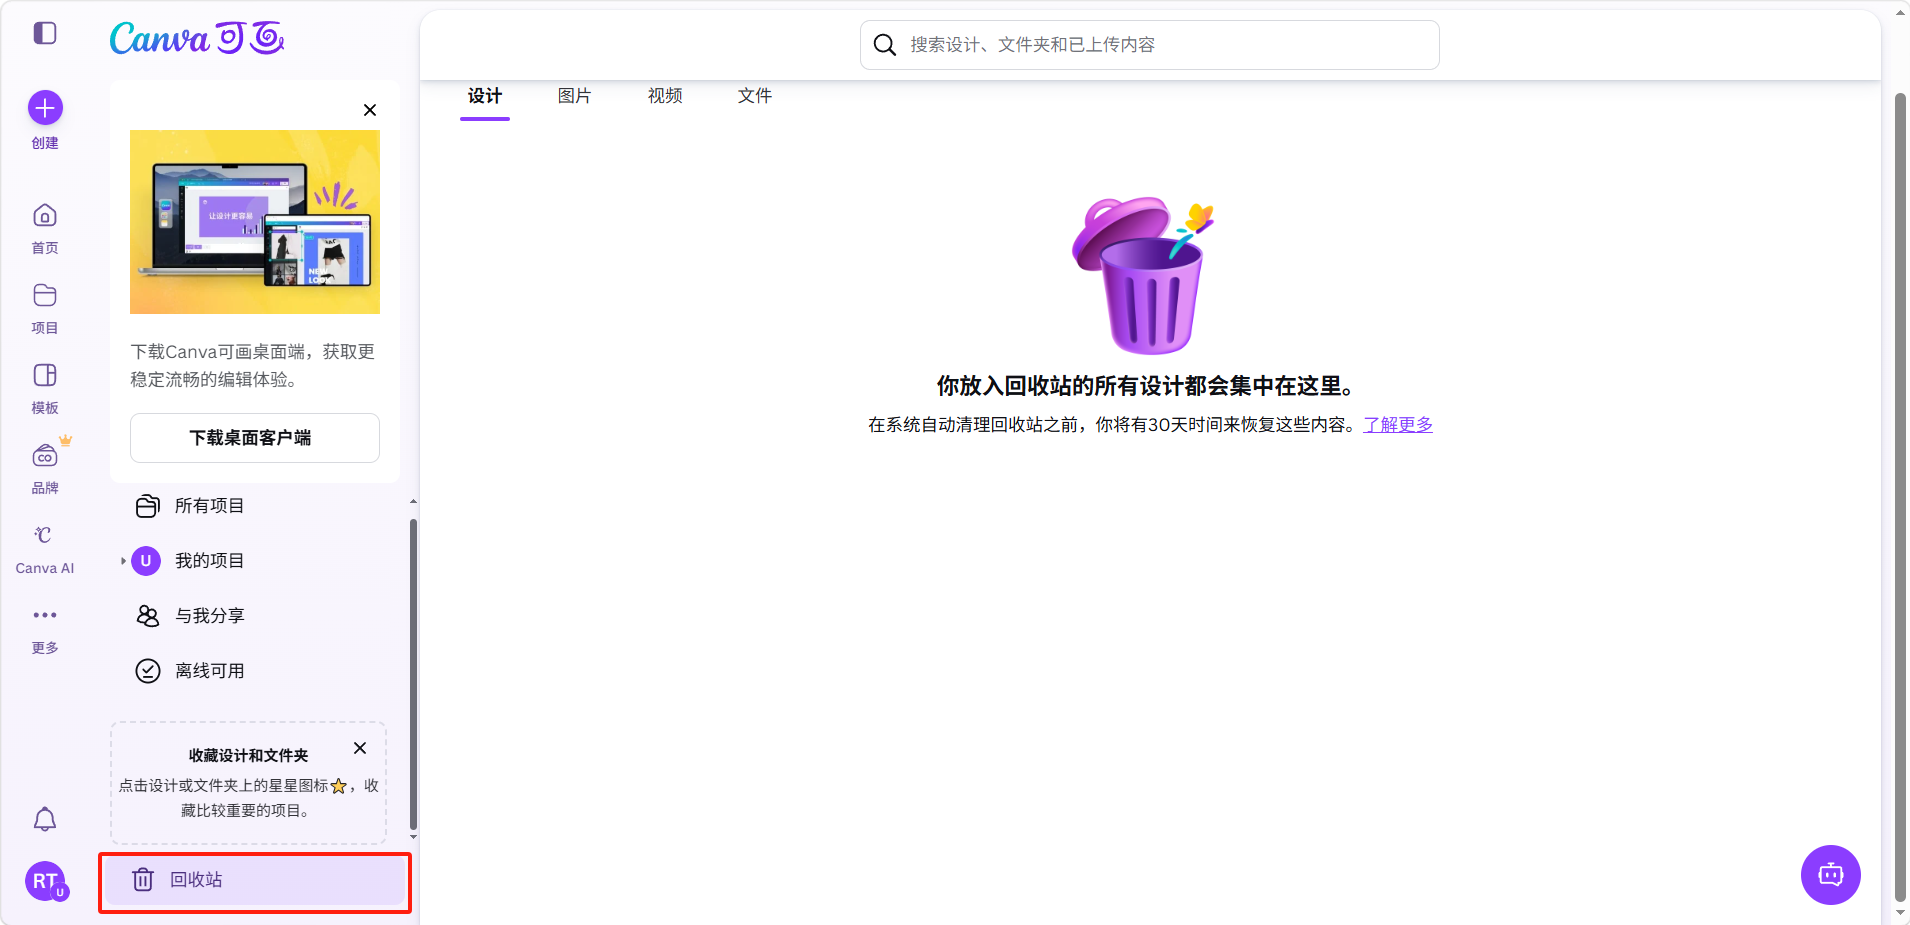Launch Canva AI from the sidebar

[45, 536]
